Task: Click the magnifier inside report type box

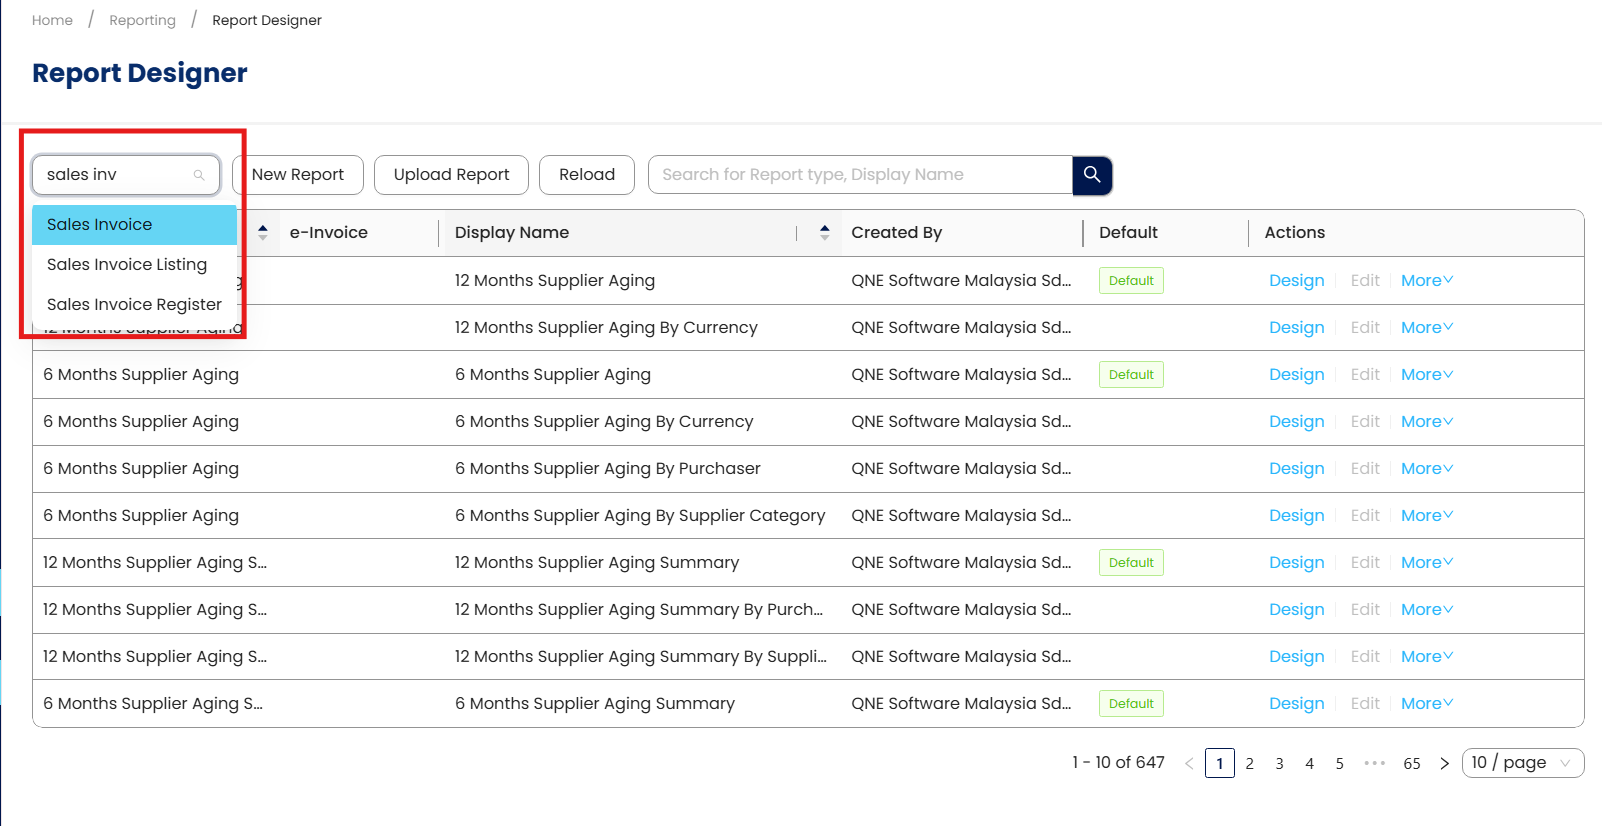Action: 199,175
